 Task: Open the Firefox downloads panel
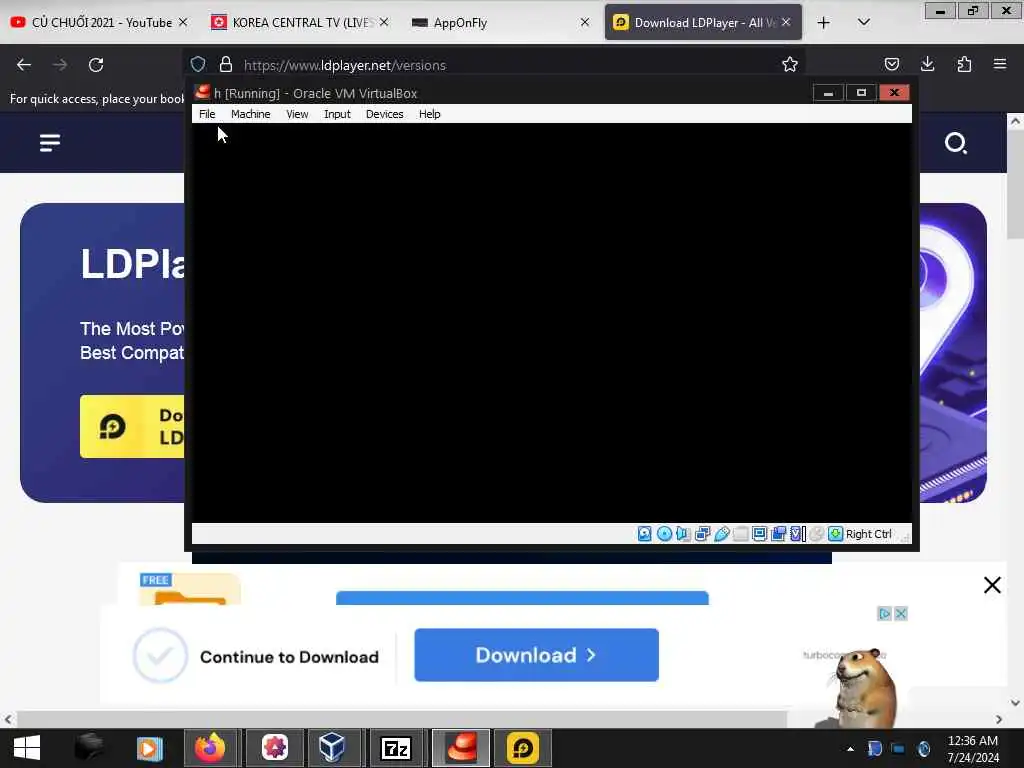pos(927,64)
